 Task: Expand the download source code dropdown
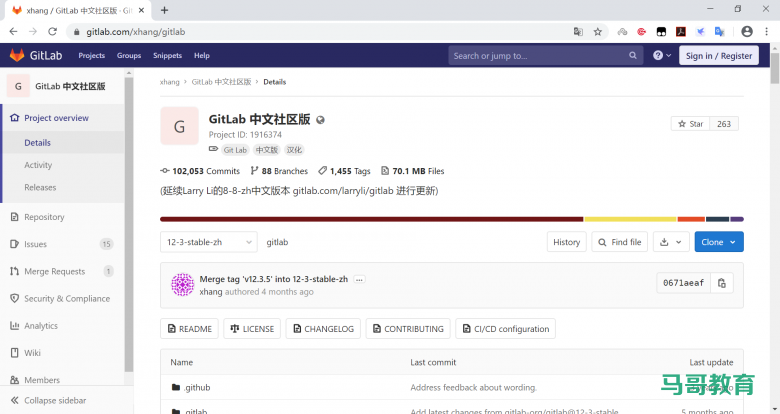pyautogui.click(x=669, y=242)
